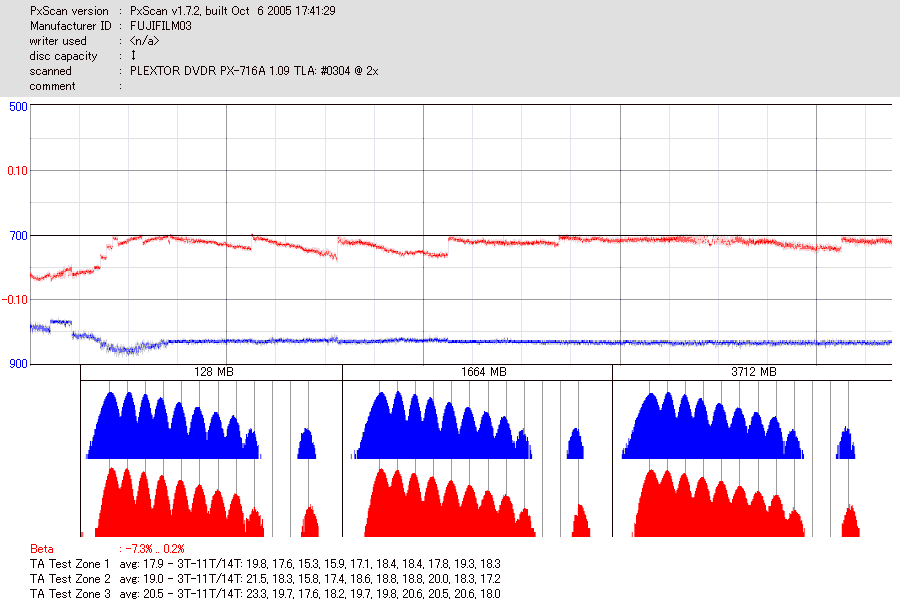
Task: Click the blue 500 axis label
Action: [18, 107]
